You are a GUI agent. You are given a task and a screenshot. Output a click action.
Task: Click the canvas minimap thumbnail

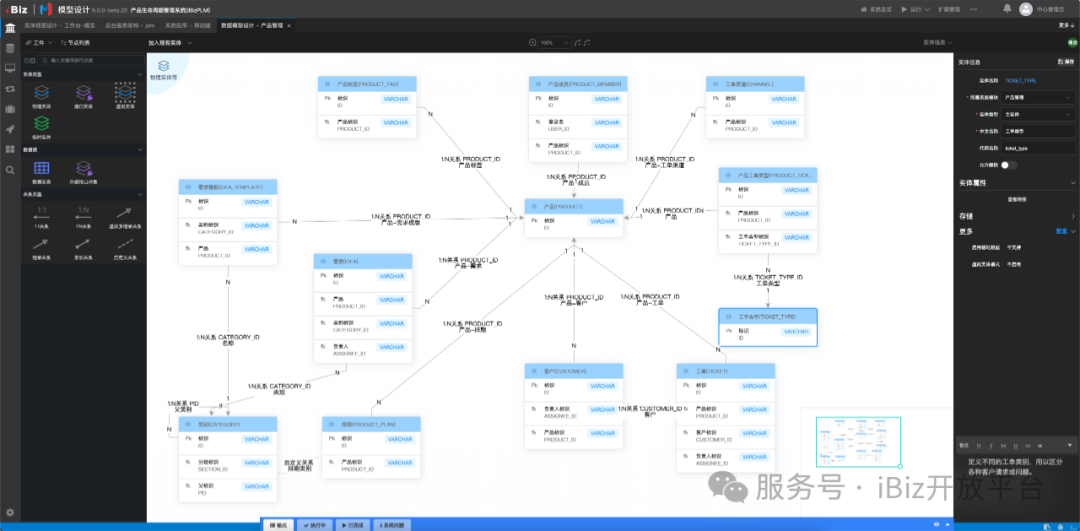coord(858,441)
